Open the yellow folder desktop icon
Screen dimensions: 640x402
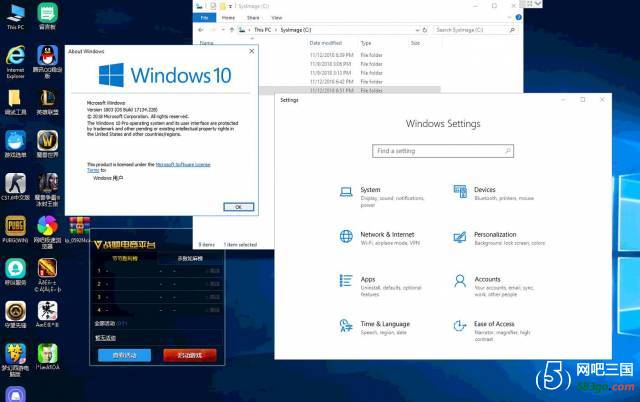coord(16,102)
